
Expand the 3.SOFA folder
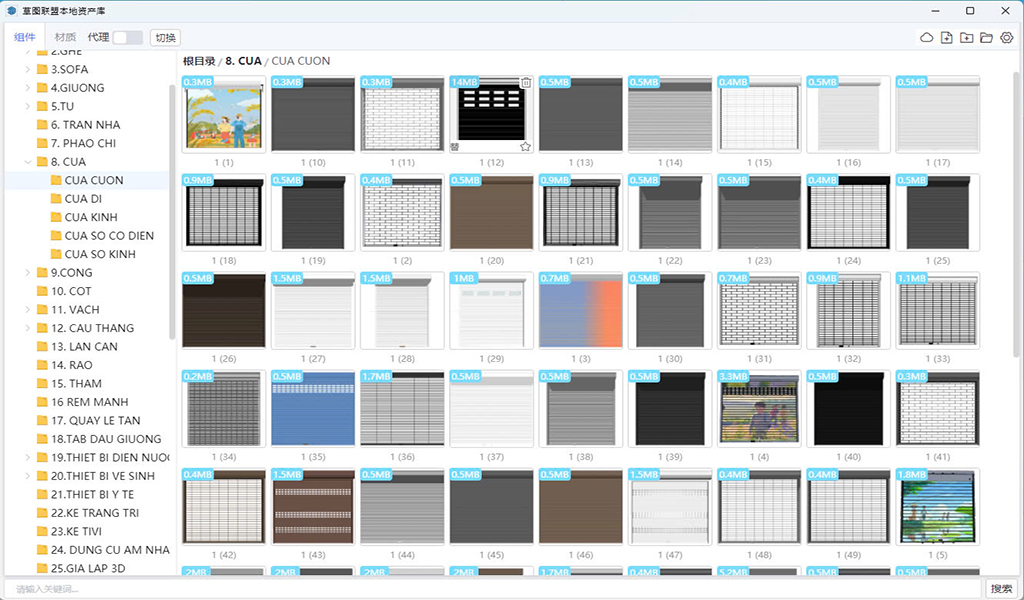point(28,70)
